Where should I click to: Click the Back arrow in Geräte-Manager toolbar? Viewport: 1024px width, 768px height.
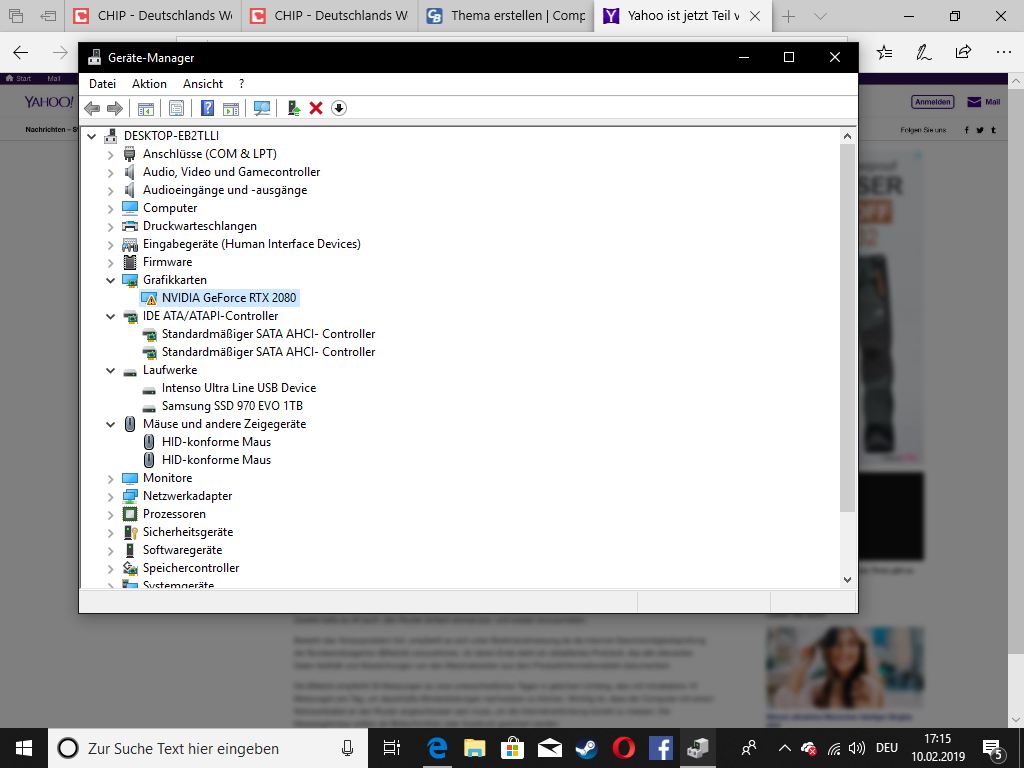[92, 108]
